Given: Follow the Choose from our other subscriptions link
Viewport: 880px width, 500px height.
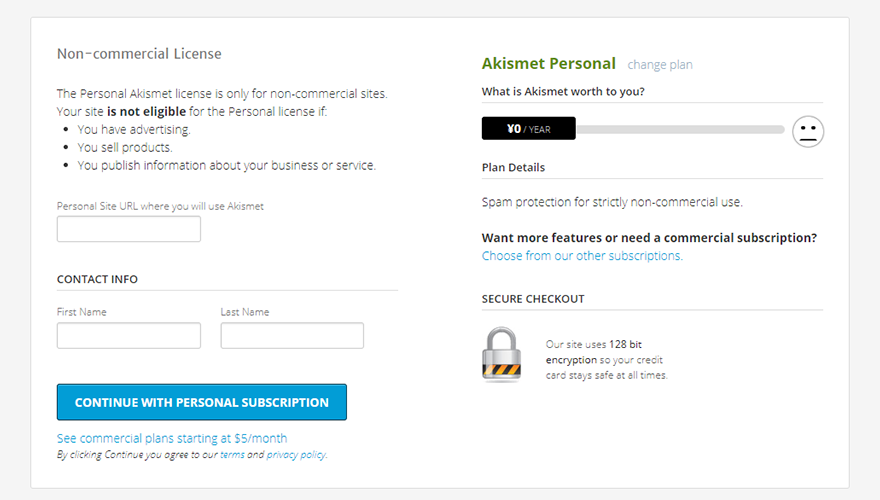Looking at the screenshot, I should (x=582, y=256).
